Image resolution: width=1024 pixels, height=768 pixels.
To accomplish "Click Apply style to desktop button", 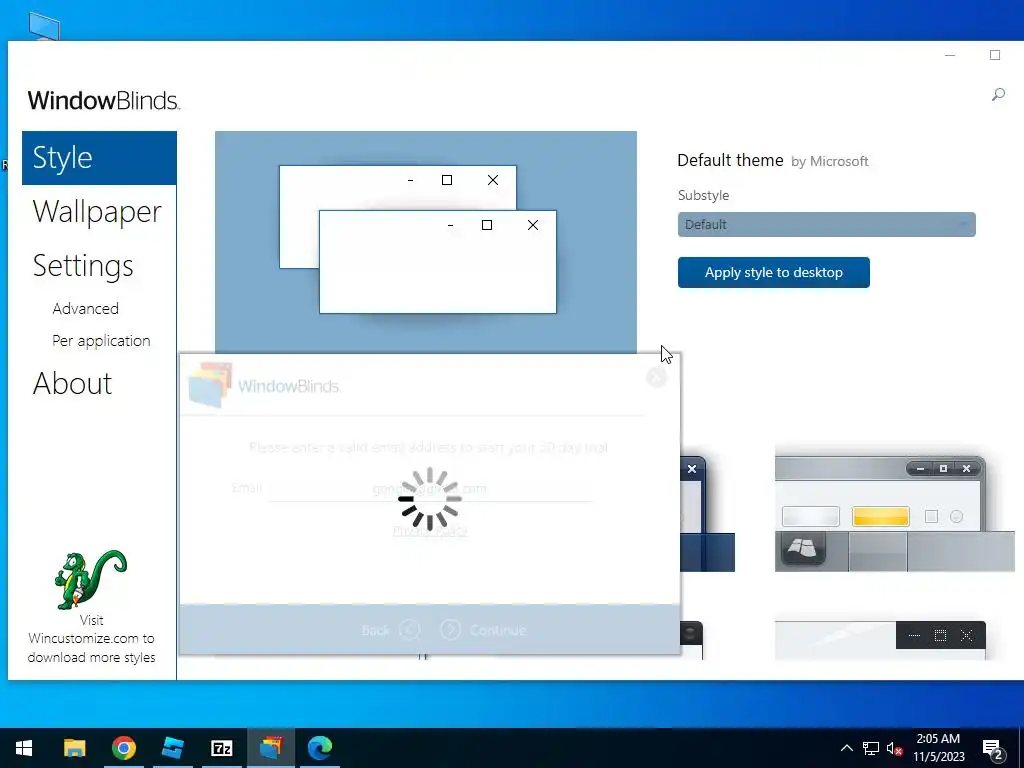I will [773, 272].
